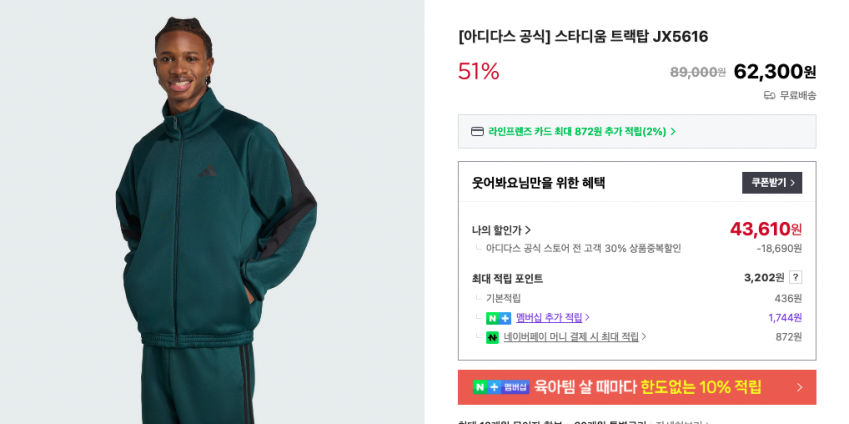Open the 육아템 살 때마다 10% 적립 banner
This screenshot has width=849, height=424.
tap(637, 387)
